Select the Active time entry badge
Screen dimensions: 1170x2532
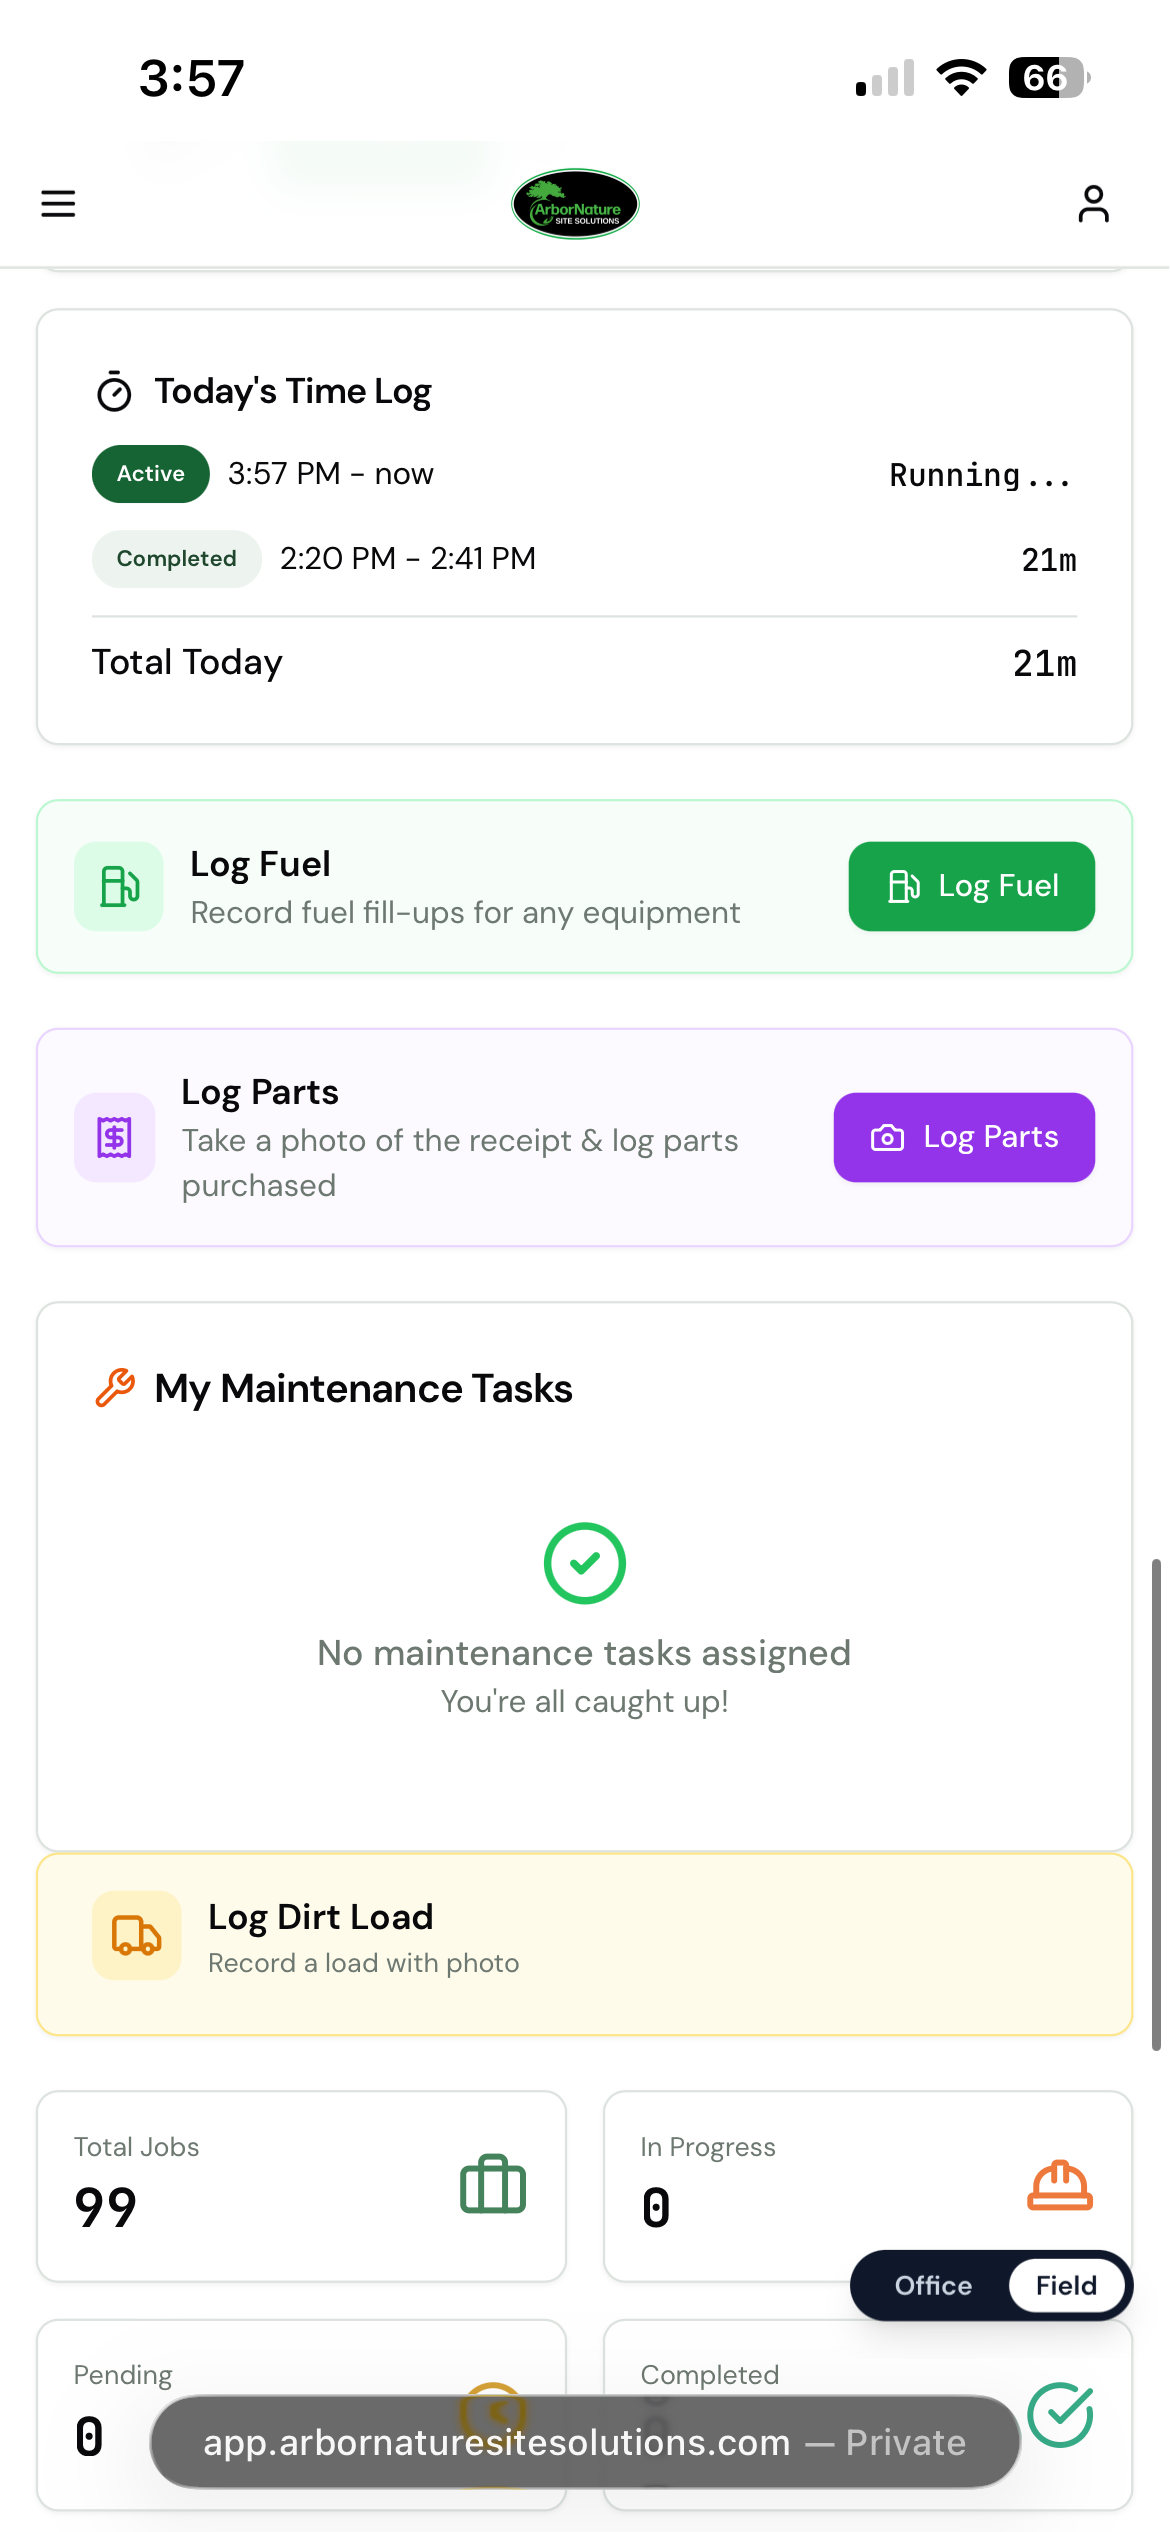[x=151, y=474]
